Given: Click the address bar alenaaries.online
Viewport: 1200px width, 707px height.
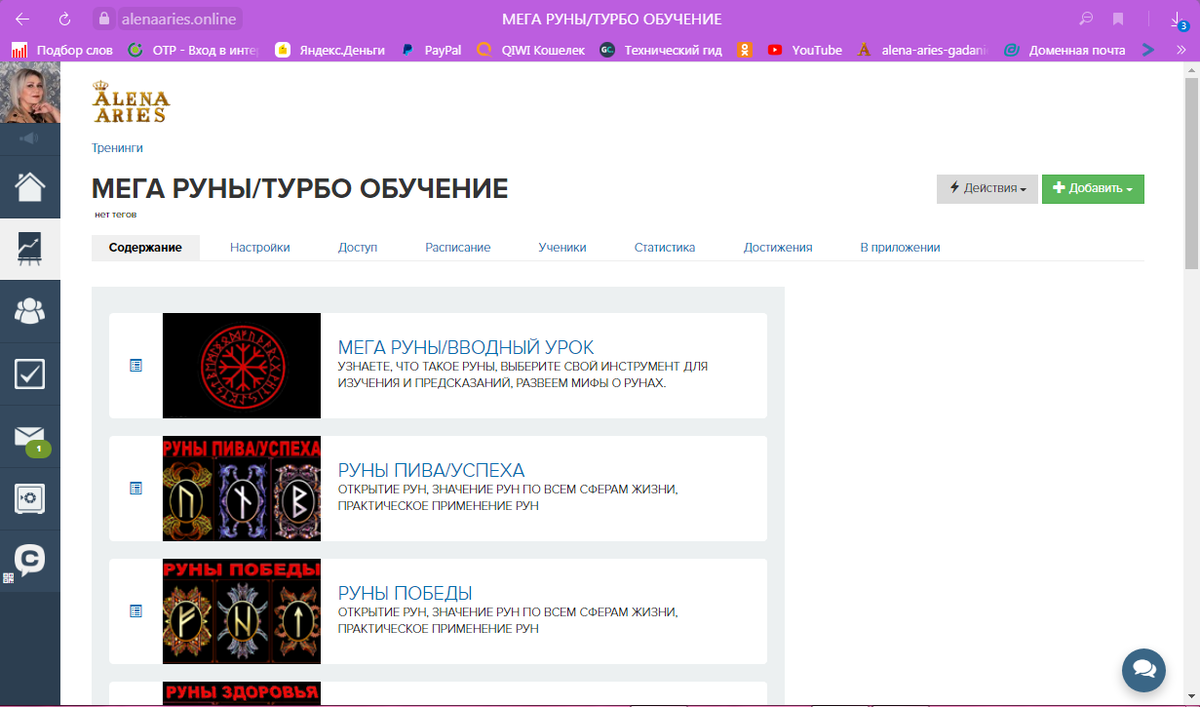Looking at the screenshot, I should coord(180,19).
